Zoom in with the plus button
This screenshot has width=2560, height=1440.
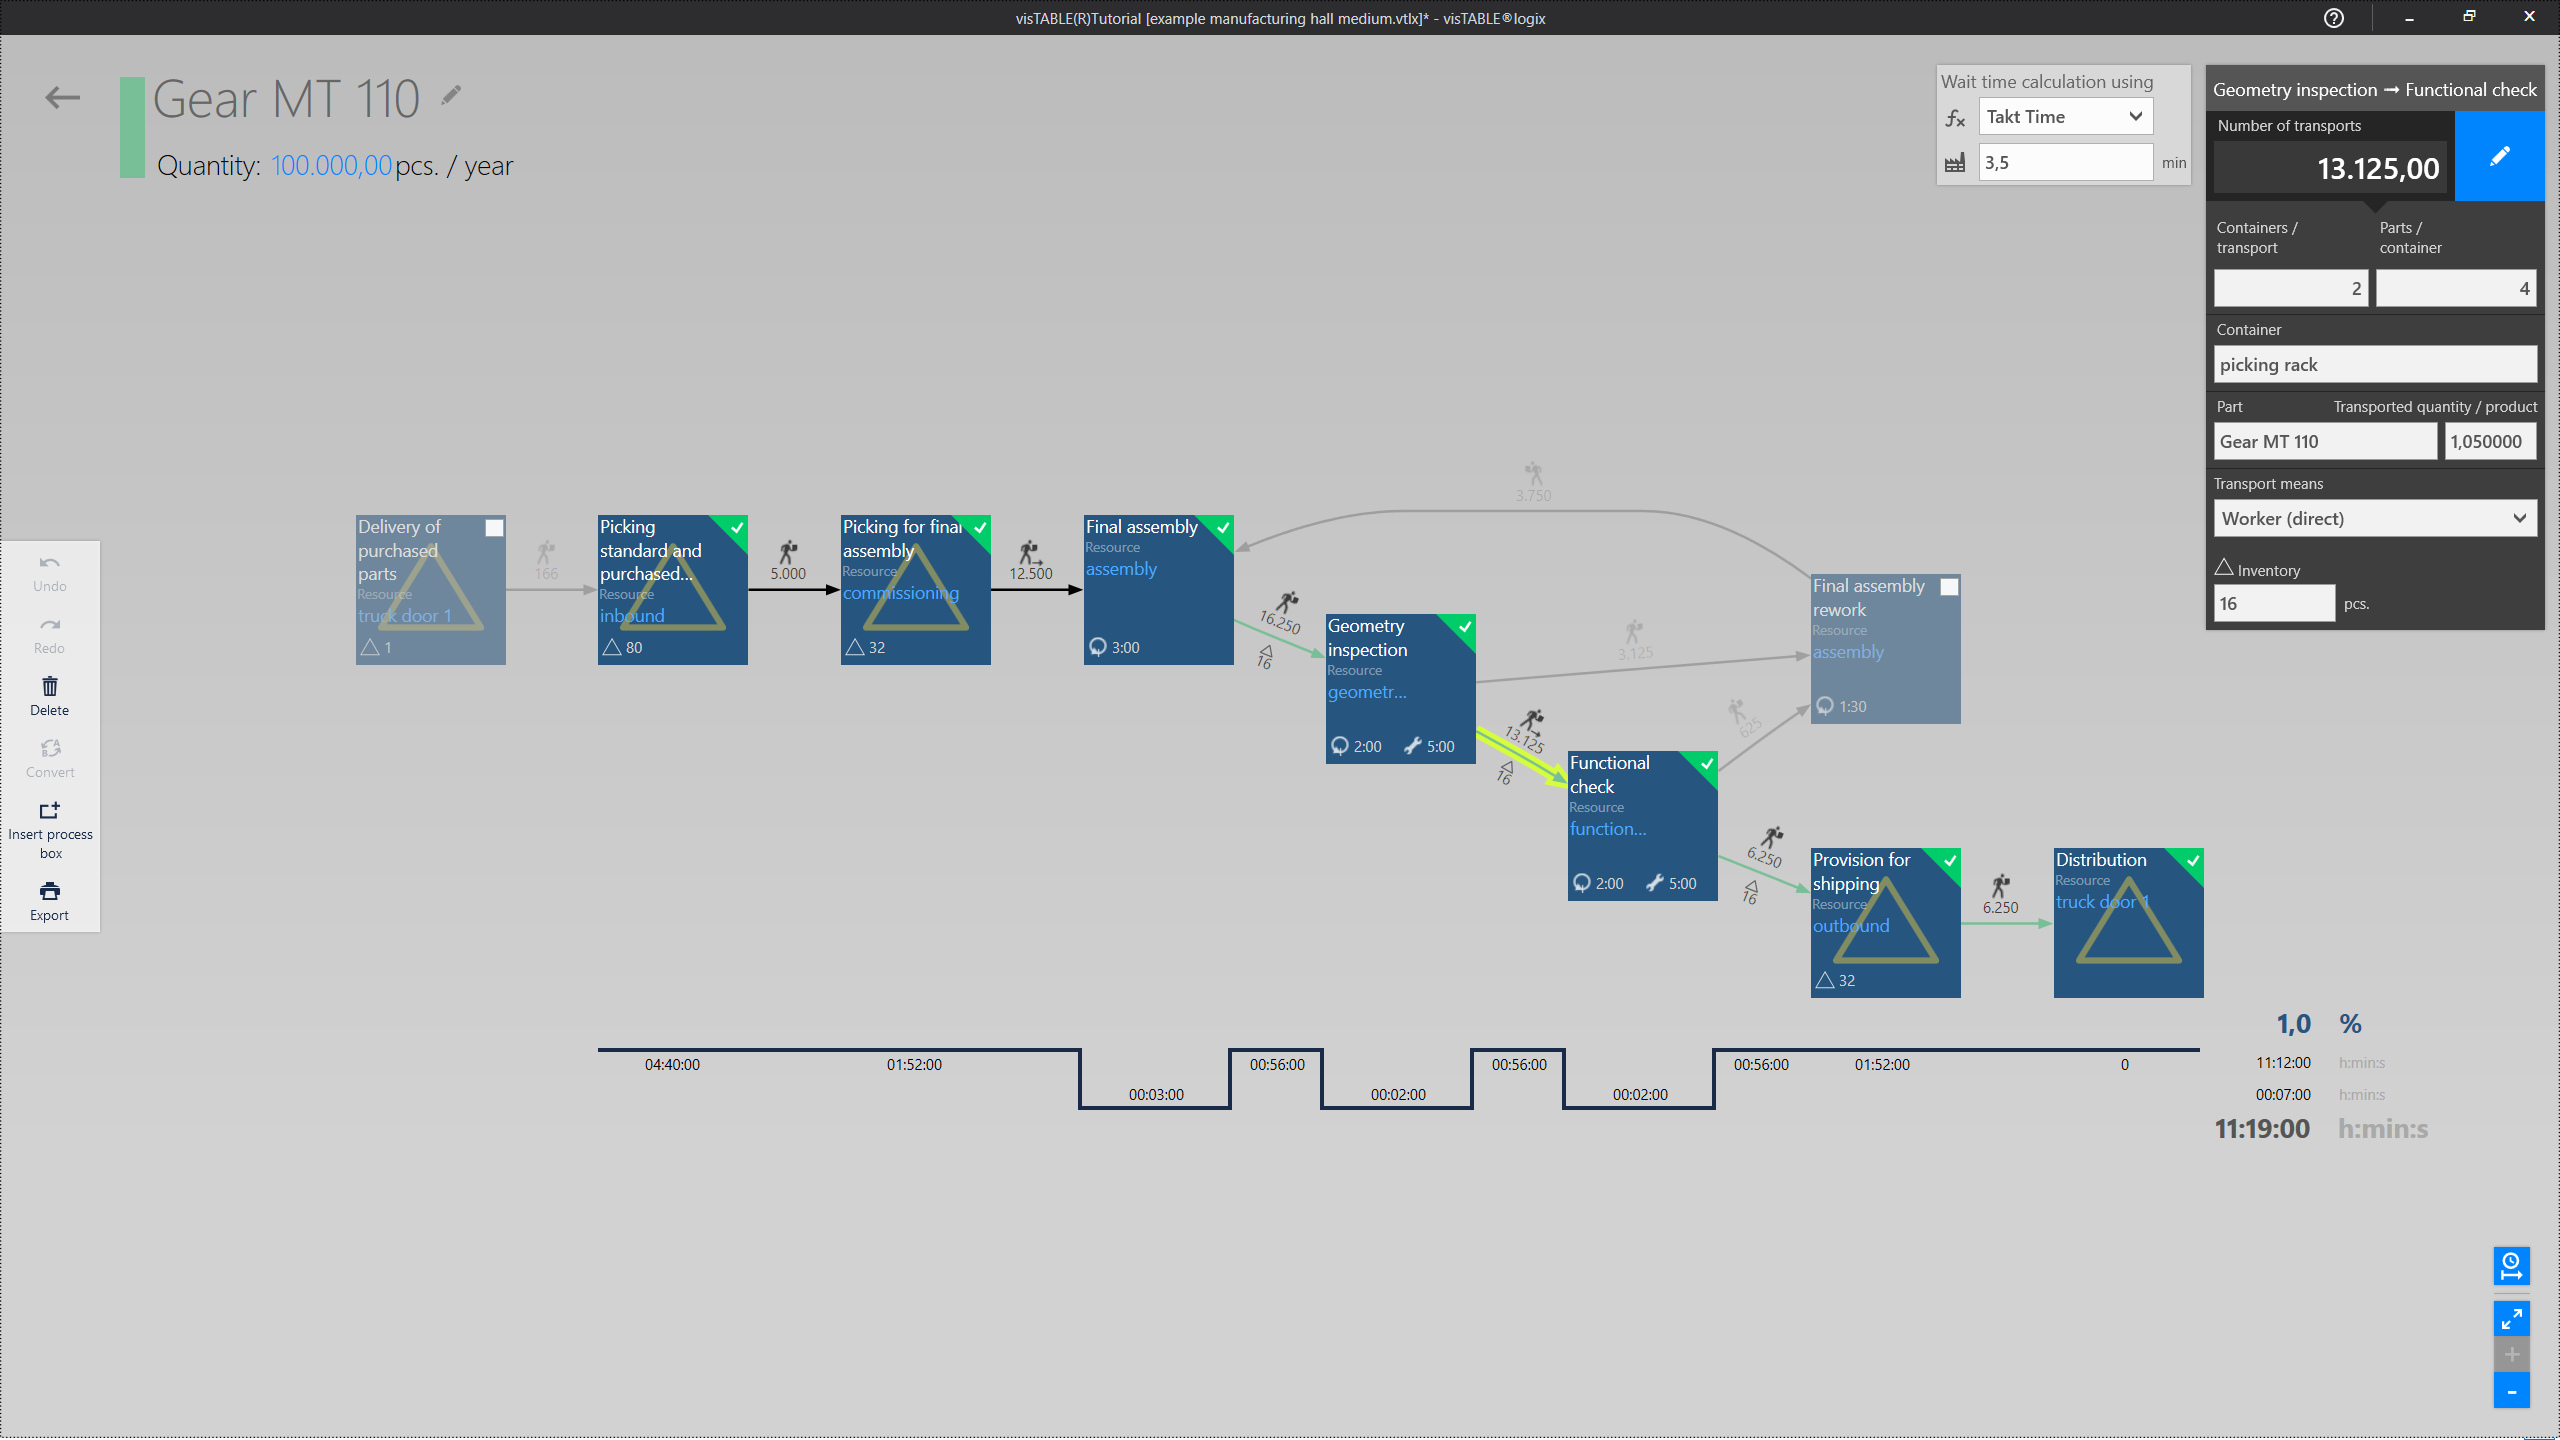[2511, 1355]
